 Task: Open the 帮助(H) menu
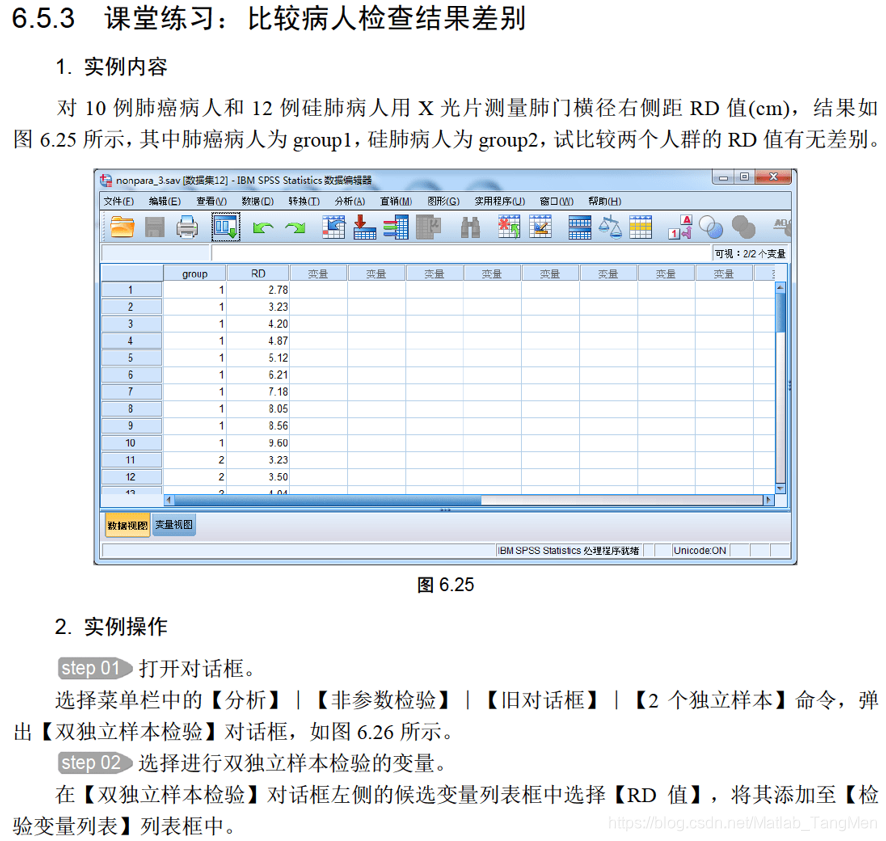click(x=605, y=201)
